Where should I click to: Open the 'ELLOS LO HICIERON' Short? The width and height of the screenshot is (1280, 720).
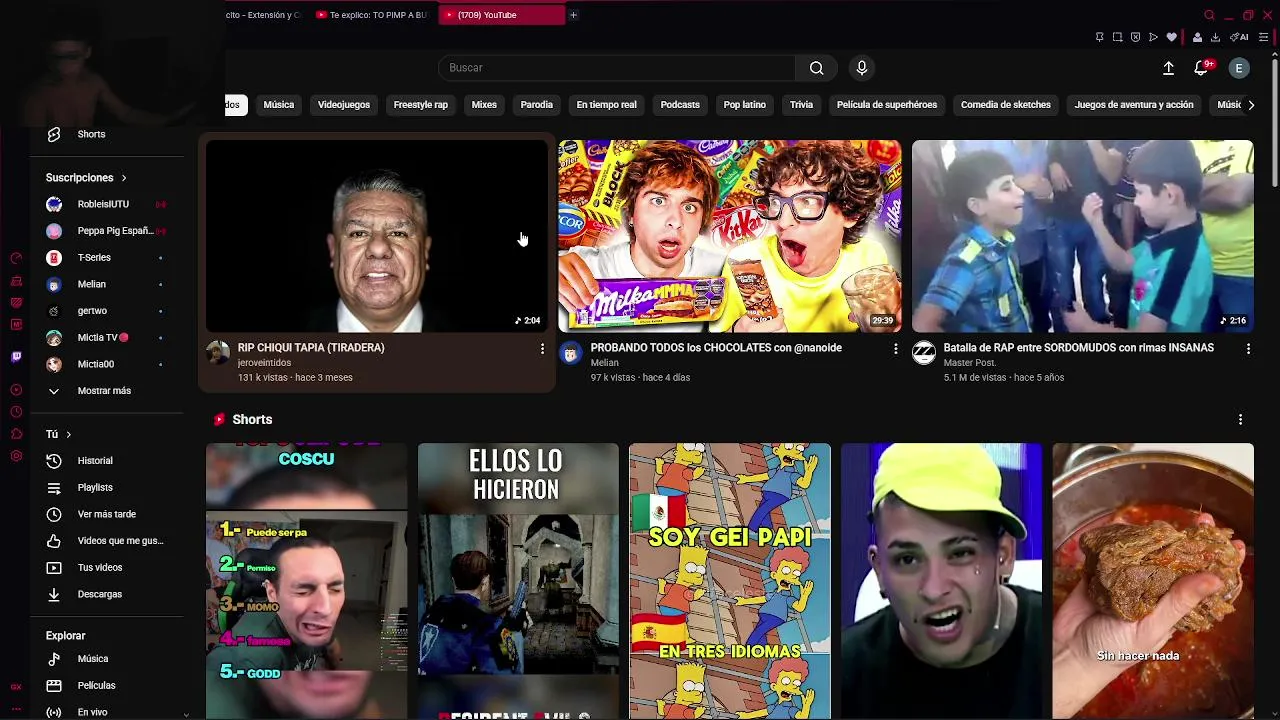coord(518,581)
